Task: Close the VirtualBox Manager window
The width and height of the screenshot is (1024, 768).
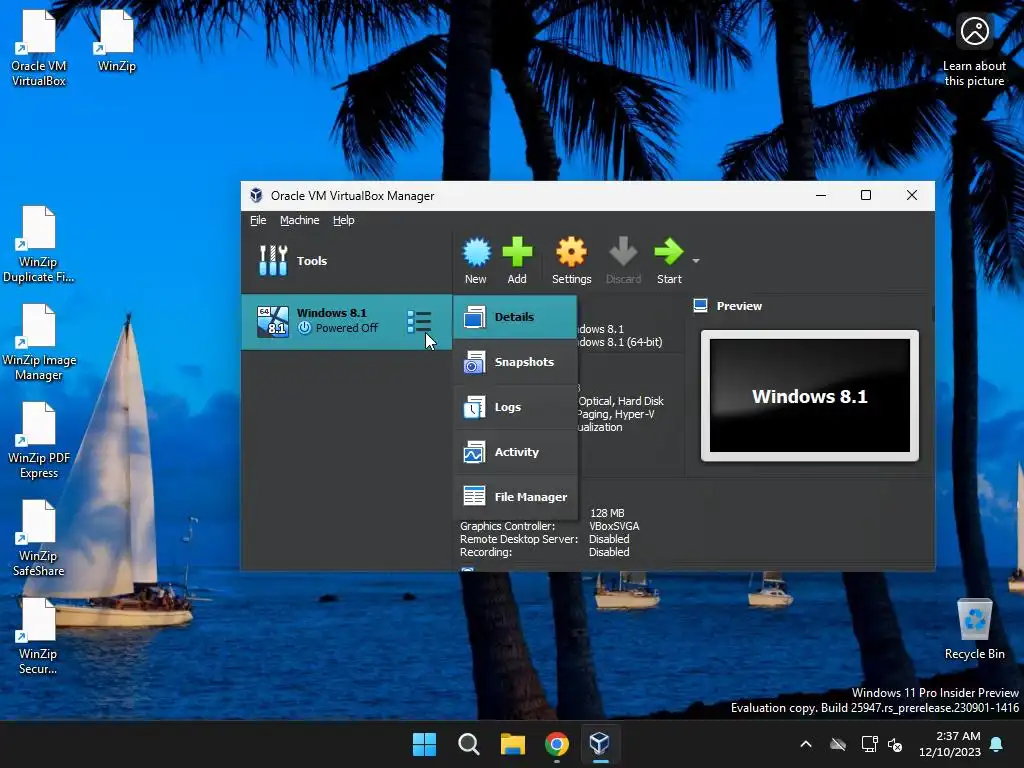Action: coord(912,195)
